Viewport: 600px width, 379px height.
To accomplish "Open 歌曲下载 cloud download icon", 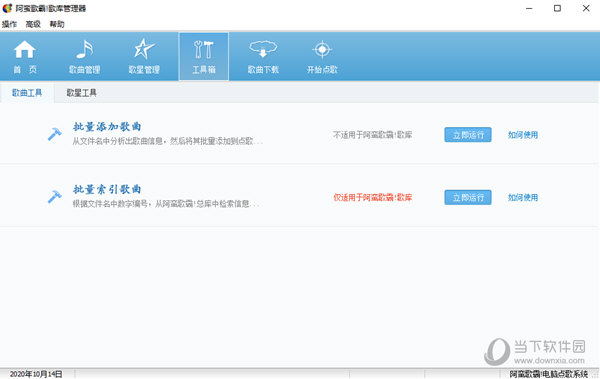I will pyautogui.click(x=263, y=49).
